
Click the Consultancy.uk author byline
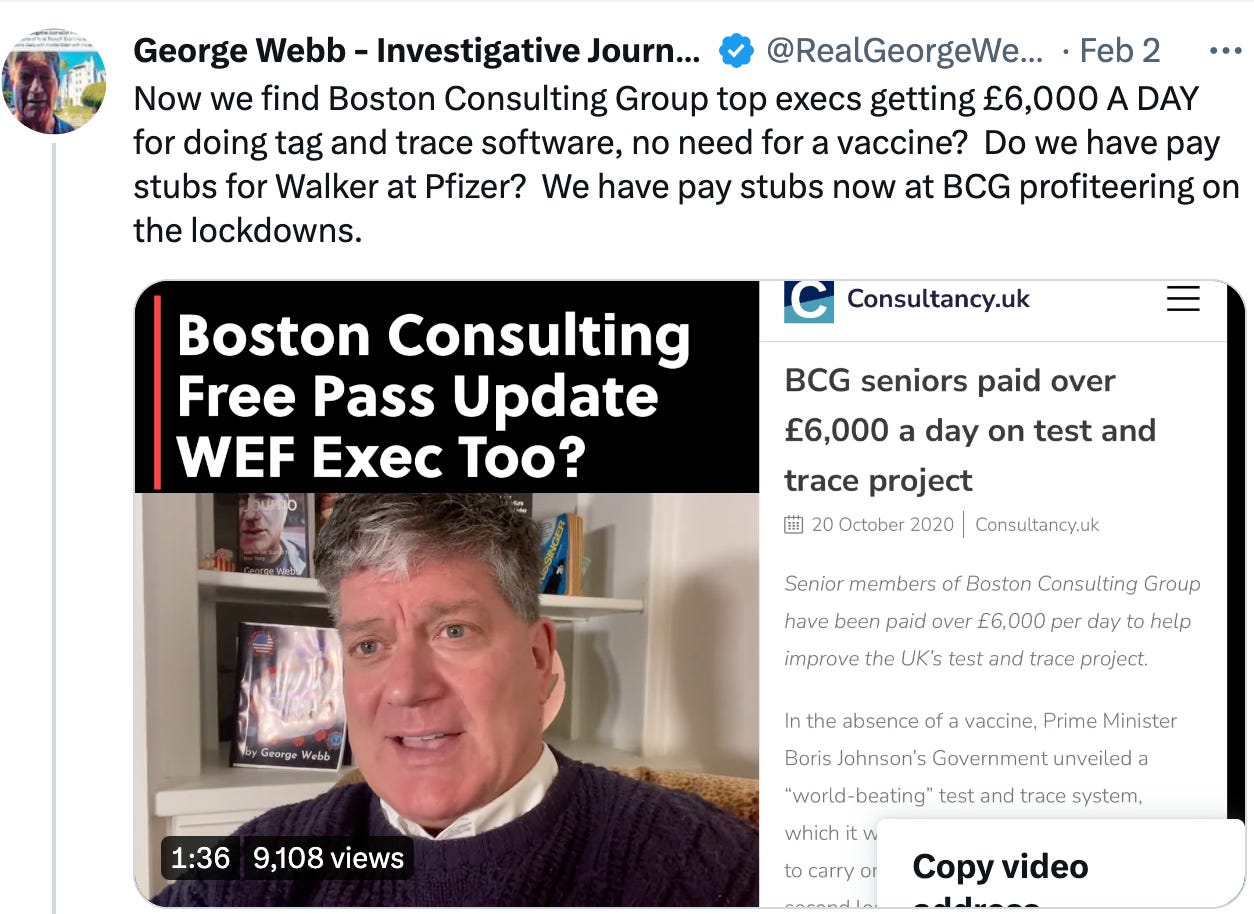[x=1037, y=525]
